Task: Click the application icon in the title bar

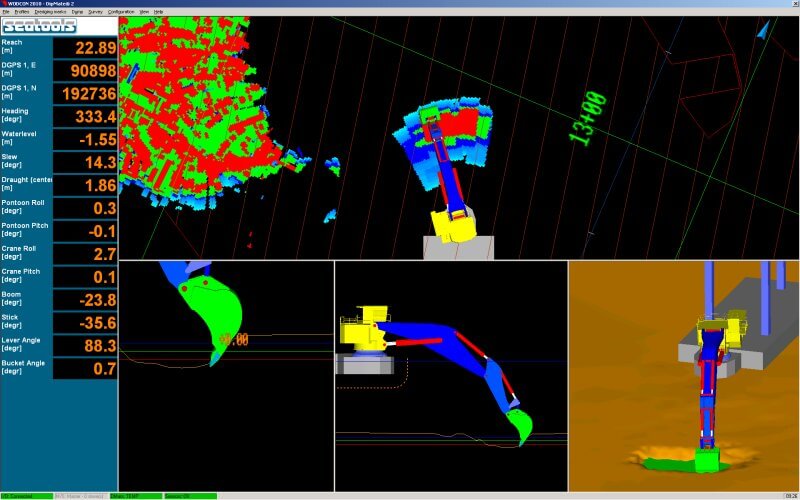Action: pyautogui.click(x=4, y=4)
